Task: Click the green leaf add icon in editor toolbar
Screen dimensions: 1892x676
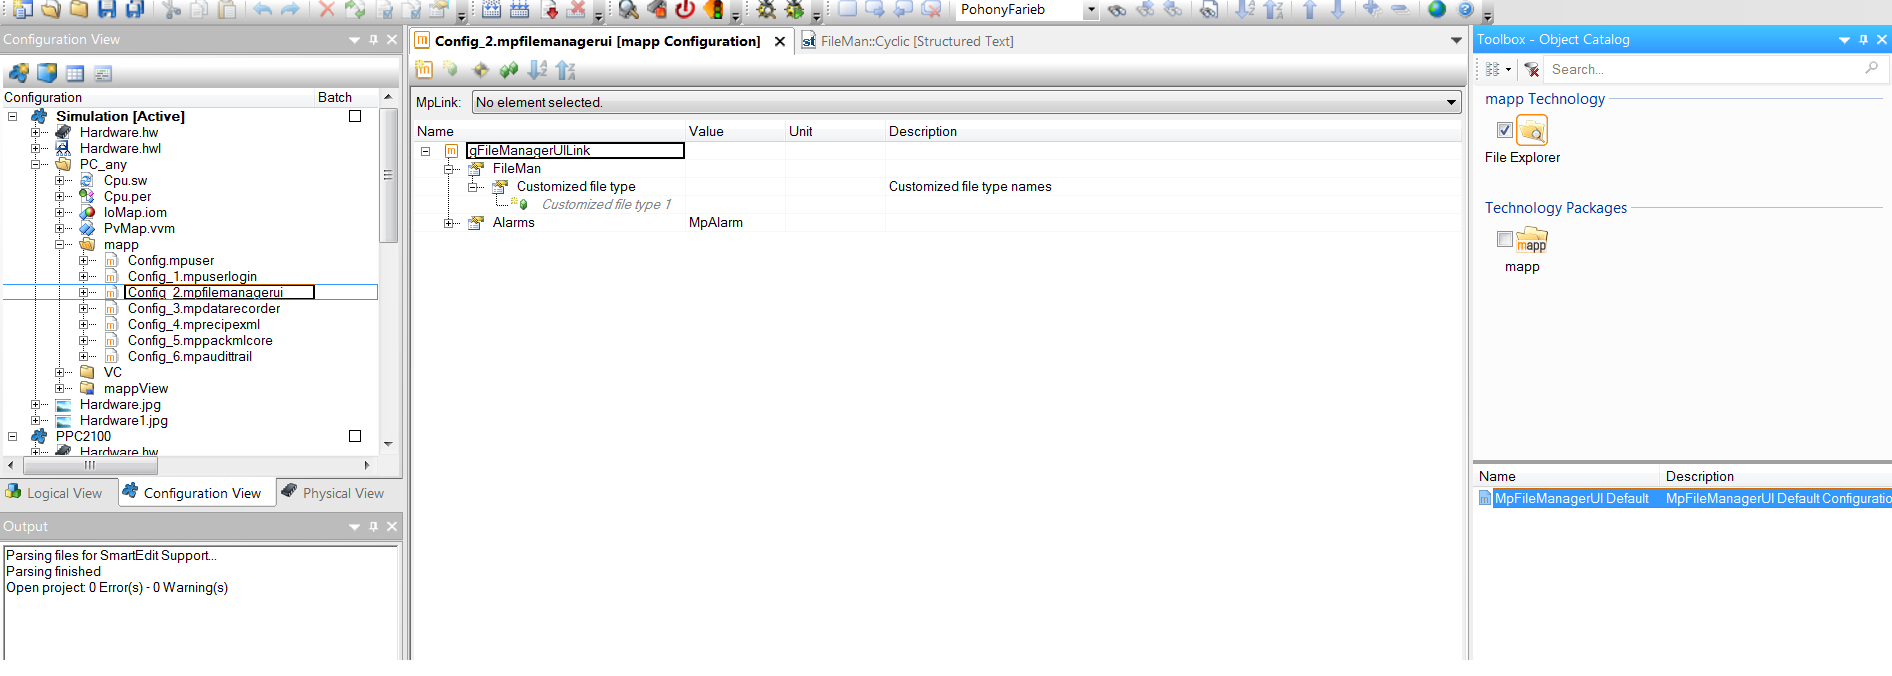Action: pos(451,69)
